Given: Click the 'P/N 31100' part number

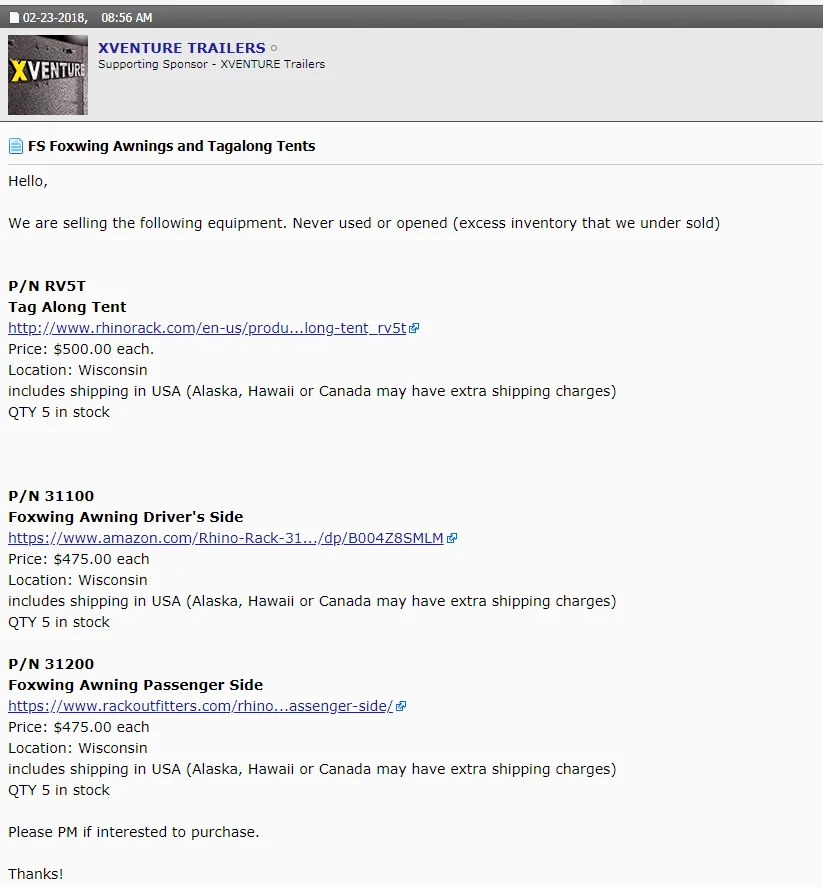Looking at the screenshot, I should point(51,496).
